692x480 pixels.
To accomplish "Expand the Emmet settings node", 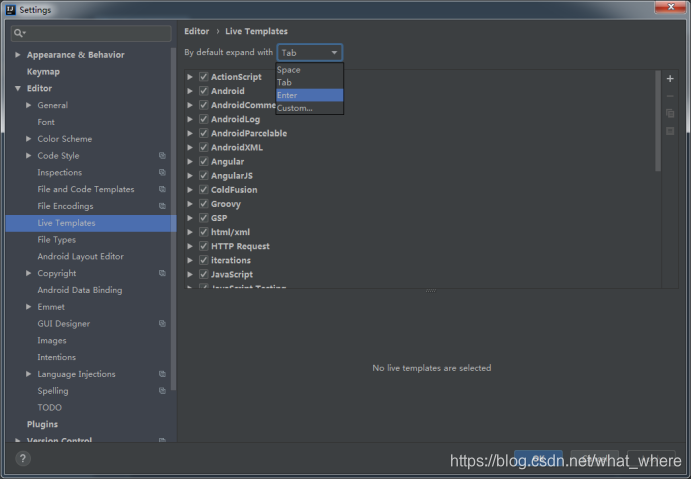I will click(x=28, y=307).
